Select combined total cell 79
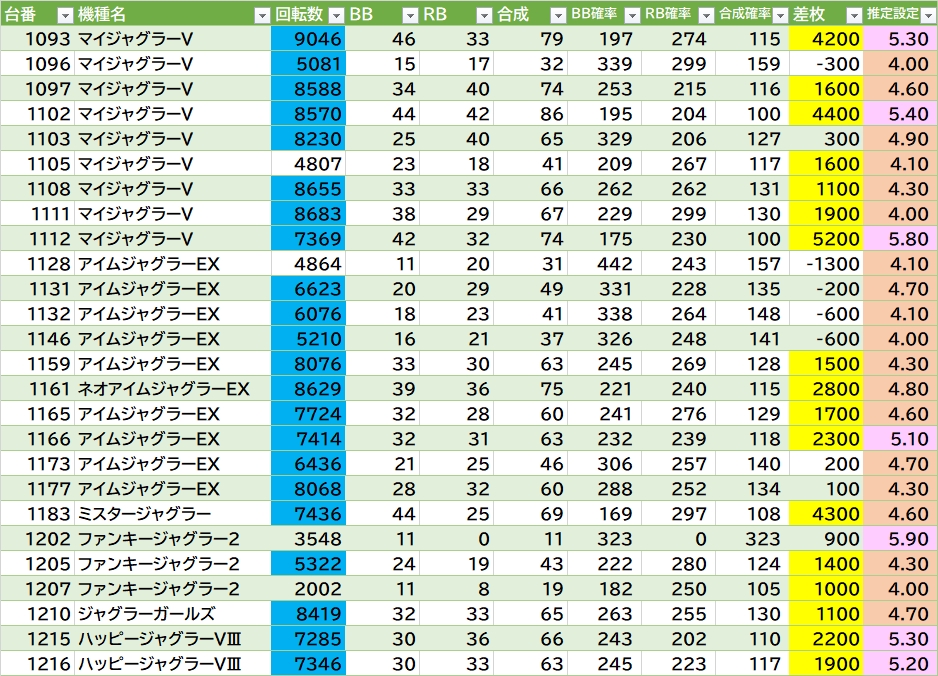Viewport: 938px width, 676px height. pos(530,39)
